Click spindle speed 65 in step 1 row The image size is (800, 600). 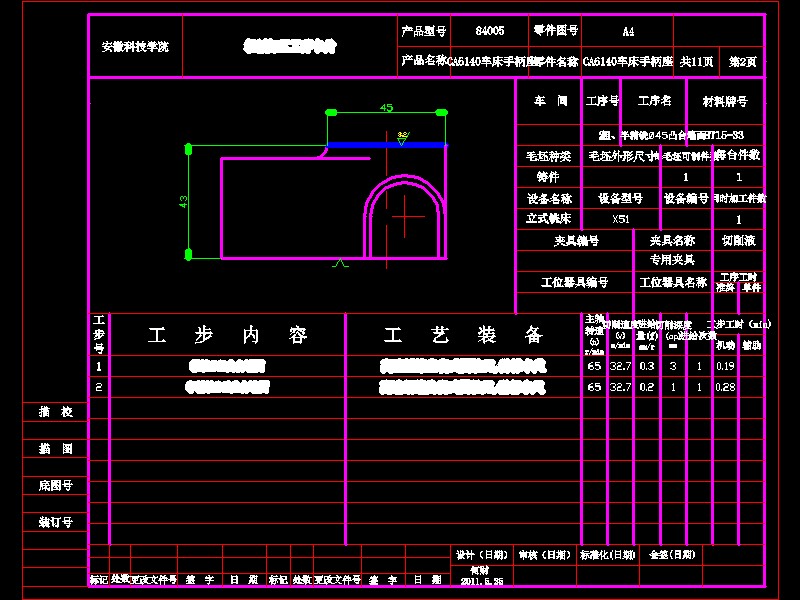(x=594, y=366)
